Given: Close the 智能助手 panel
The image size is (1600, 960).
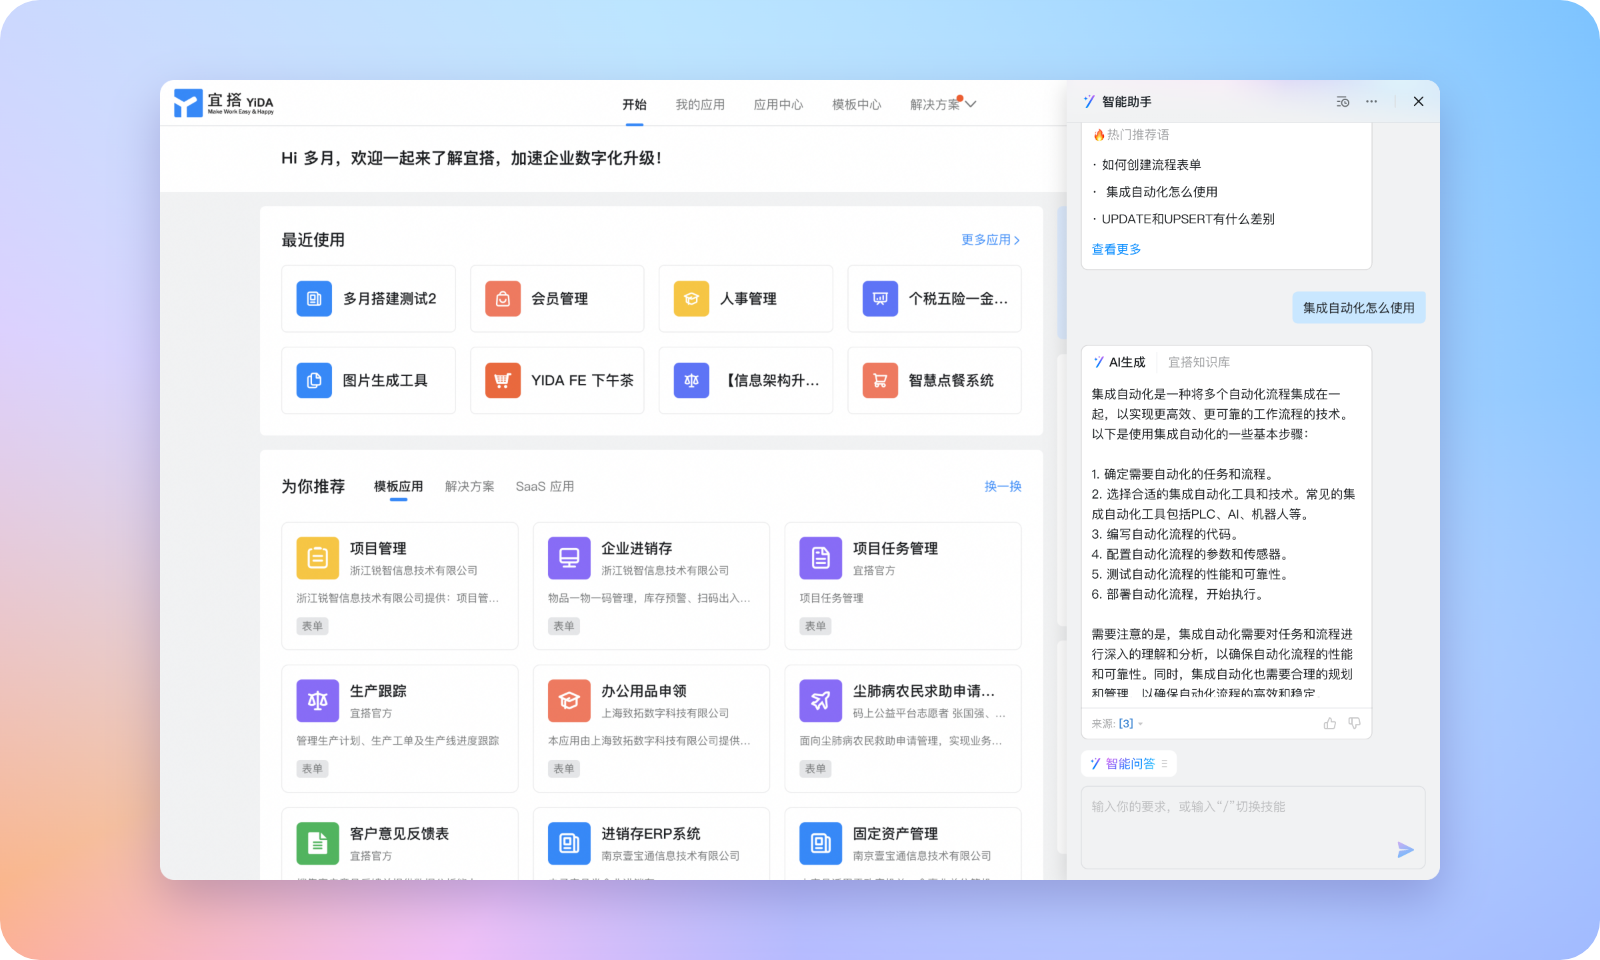Looking at the screenshot, I should (x=1418, y=101).
